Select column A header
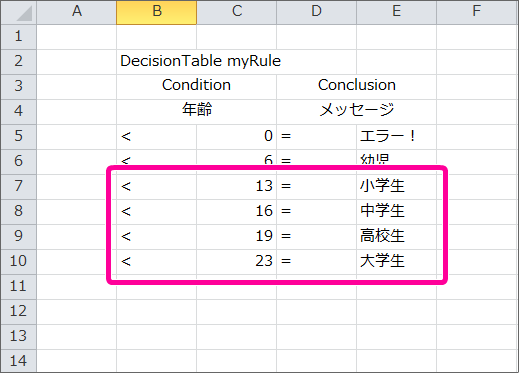This screenshot has width=519, height=373. (77, 12)
